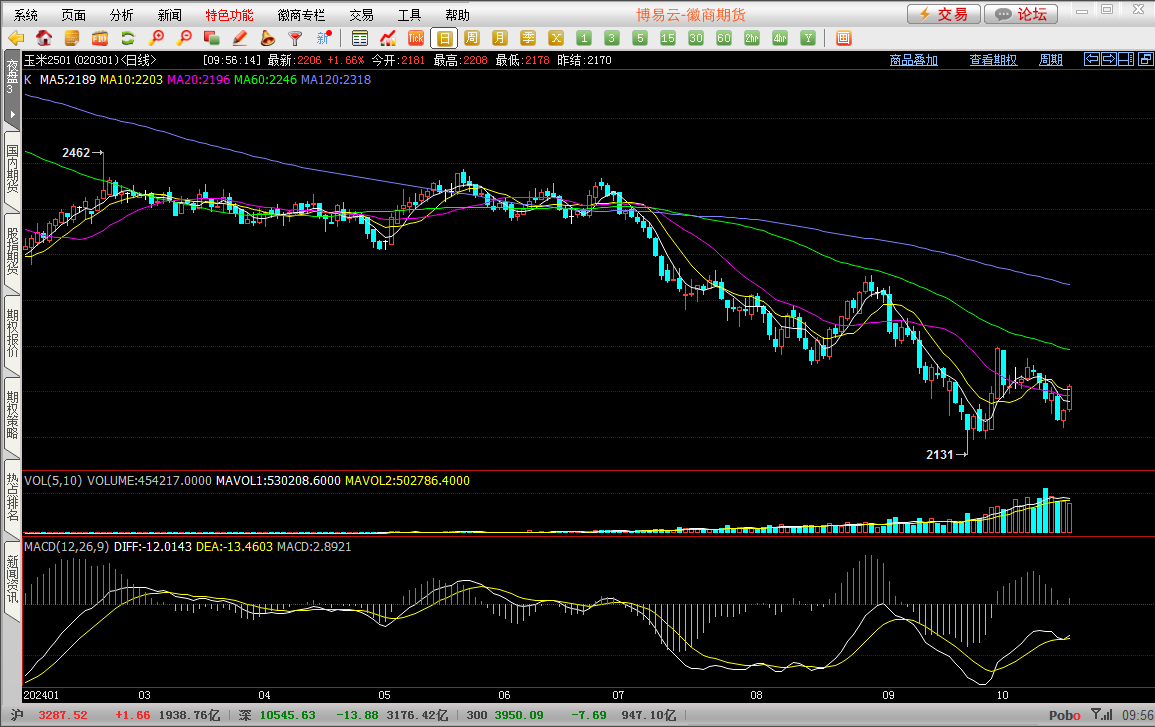Screen dimensions: 1155x727
Task: Switch to weekly (周) K-line period
Action: click(x=472, y=38)
